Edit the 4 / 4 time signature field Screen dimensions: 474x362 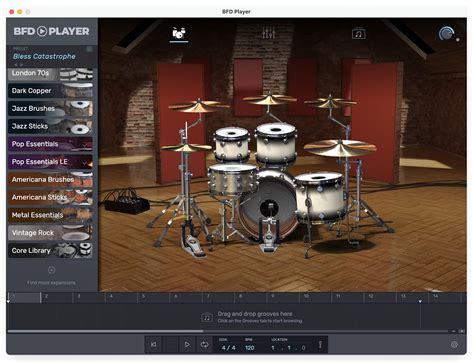(x=228, y=348)
